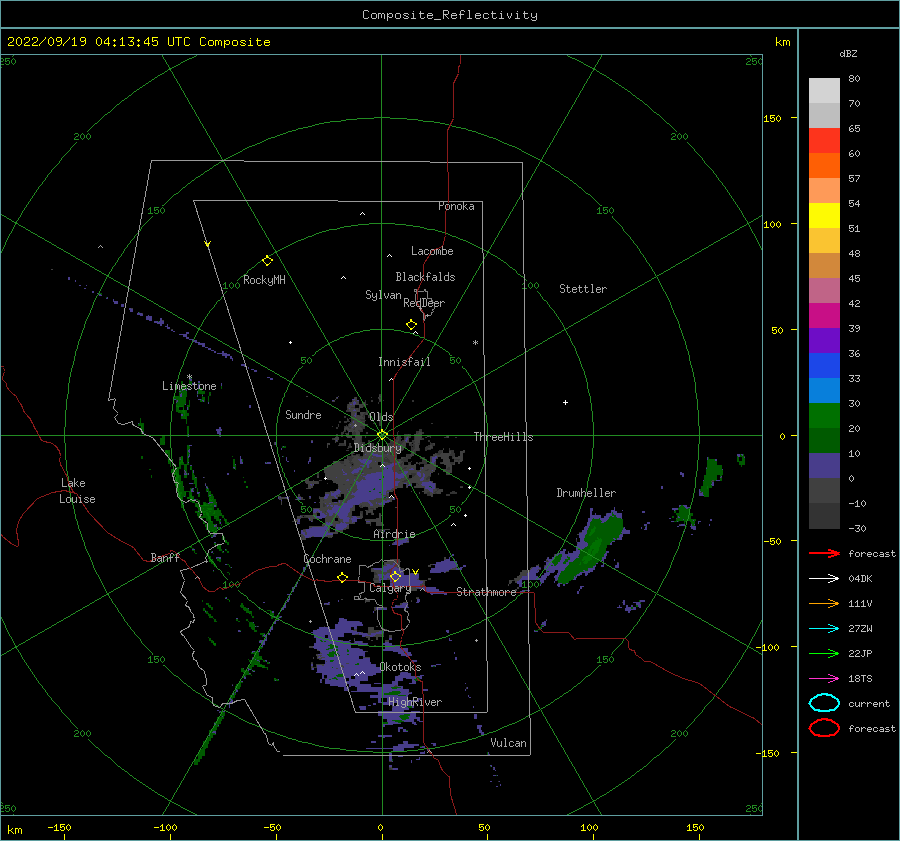Screen dimensions: 900x841
Task: Click the RedDeer label on the map
Action: 424,303
